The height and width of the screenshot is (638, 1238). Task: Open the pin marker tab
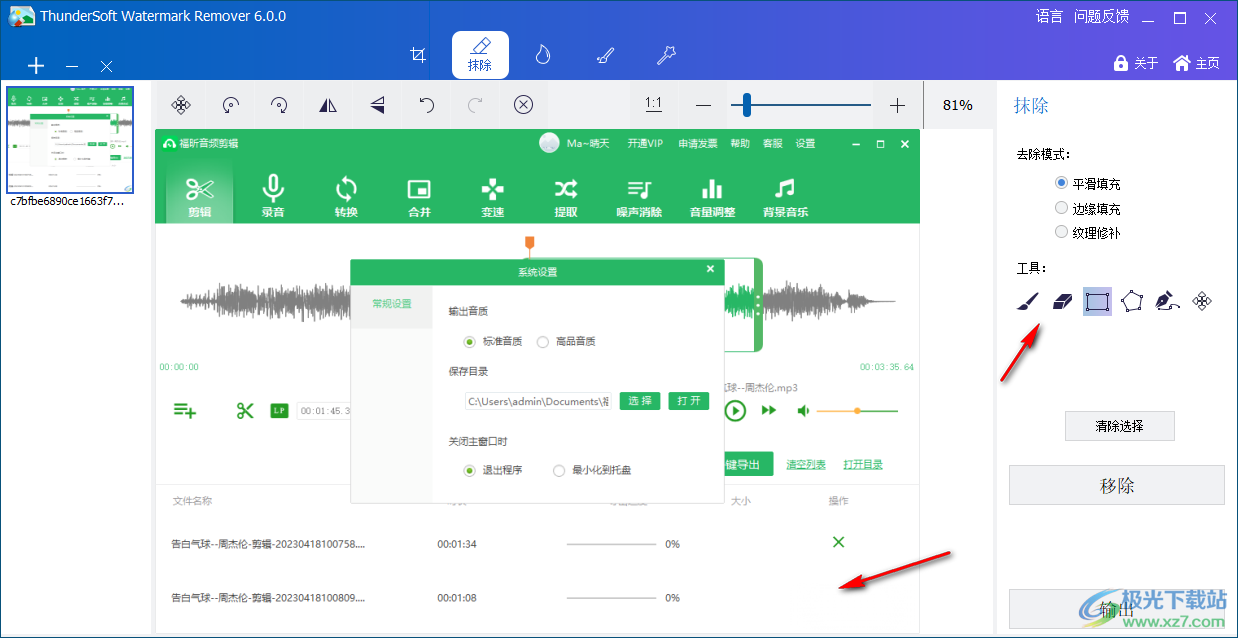666,55
